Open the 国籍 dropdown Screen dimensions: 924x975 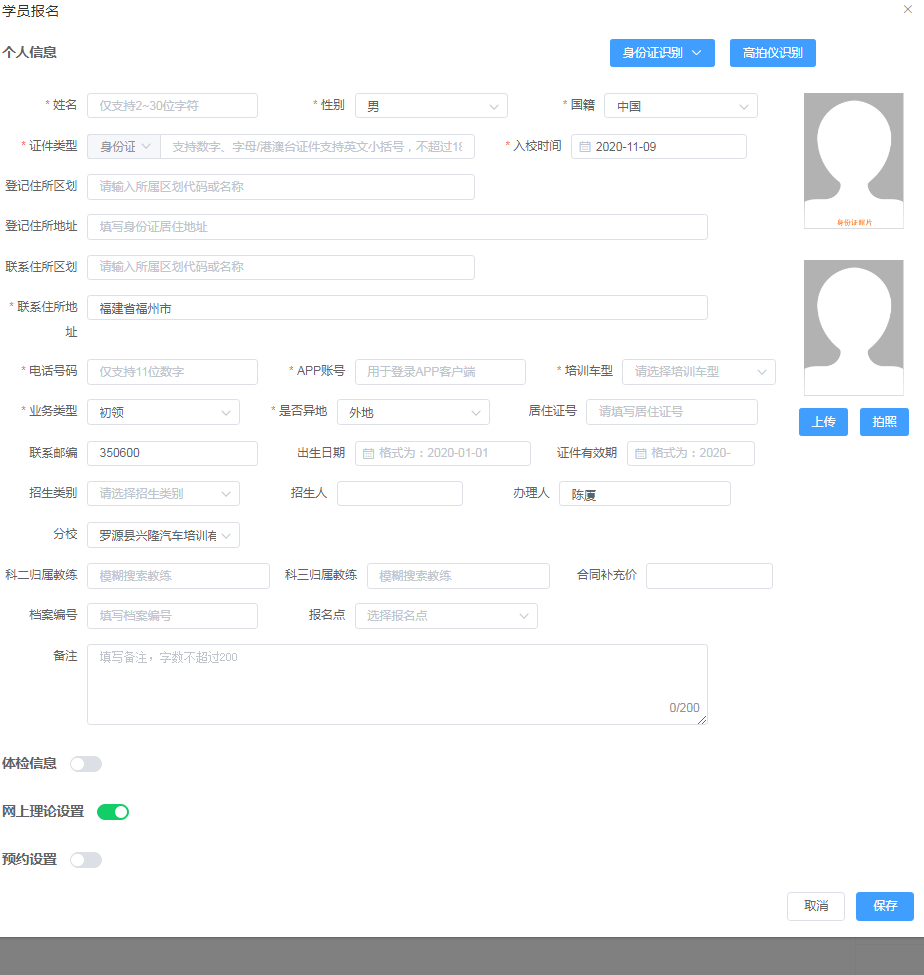pyautogui.click(x=680, y=105)
